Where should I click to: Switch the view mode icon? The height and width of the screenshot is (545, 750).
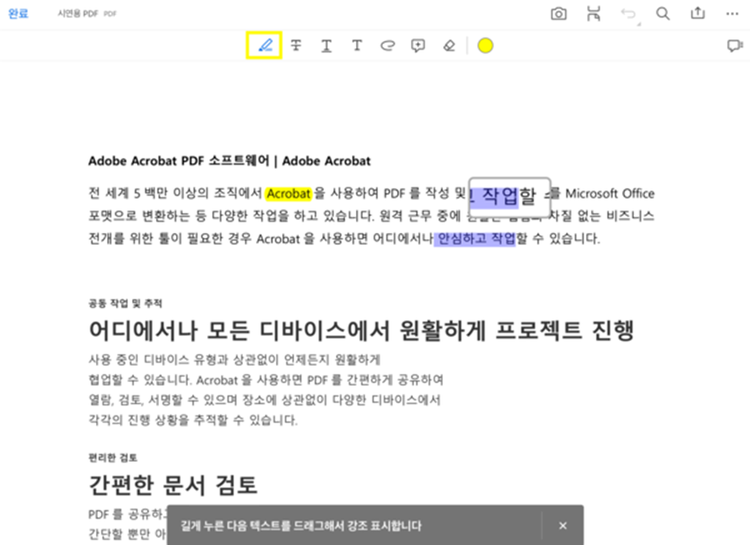pos(593,13)
